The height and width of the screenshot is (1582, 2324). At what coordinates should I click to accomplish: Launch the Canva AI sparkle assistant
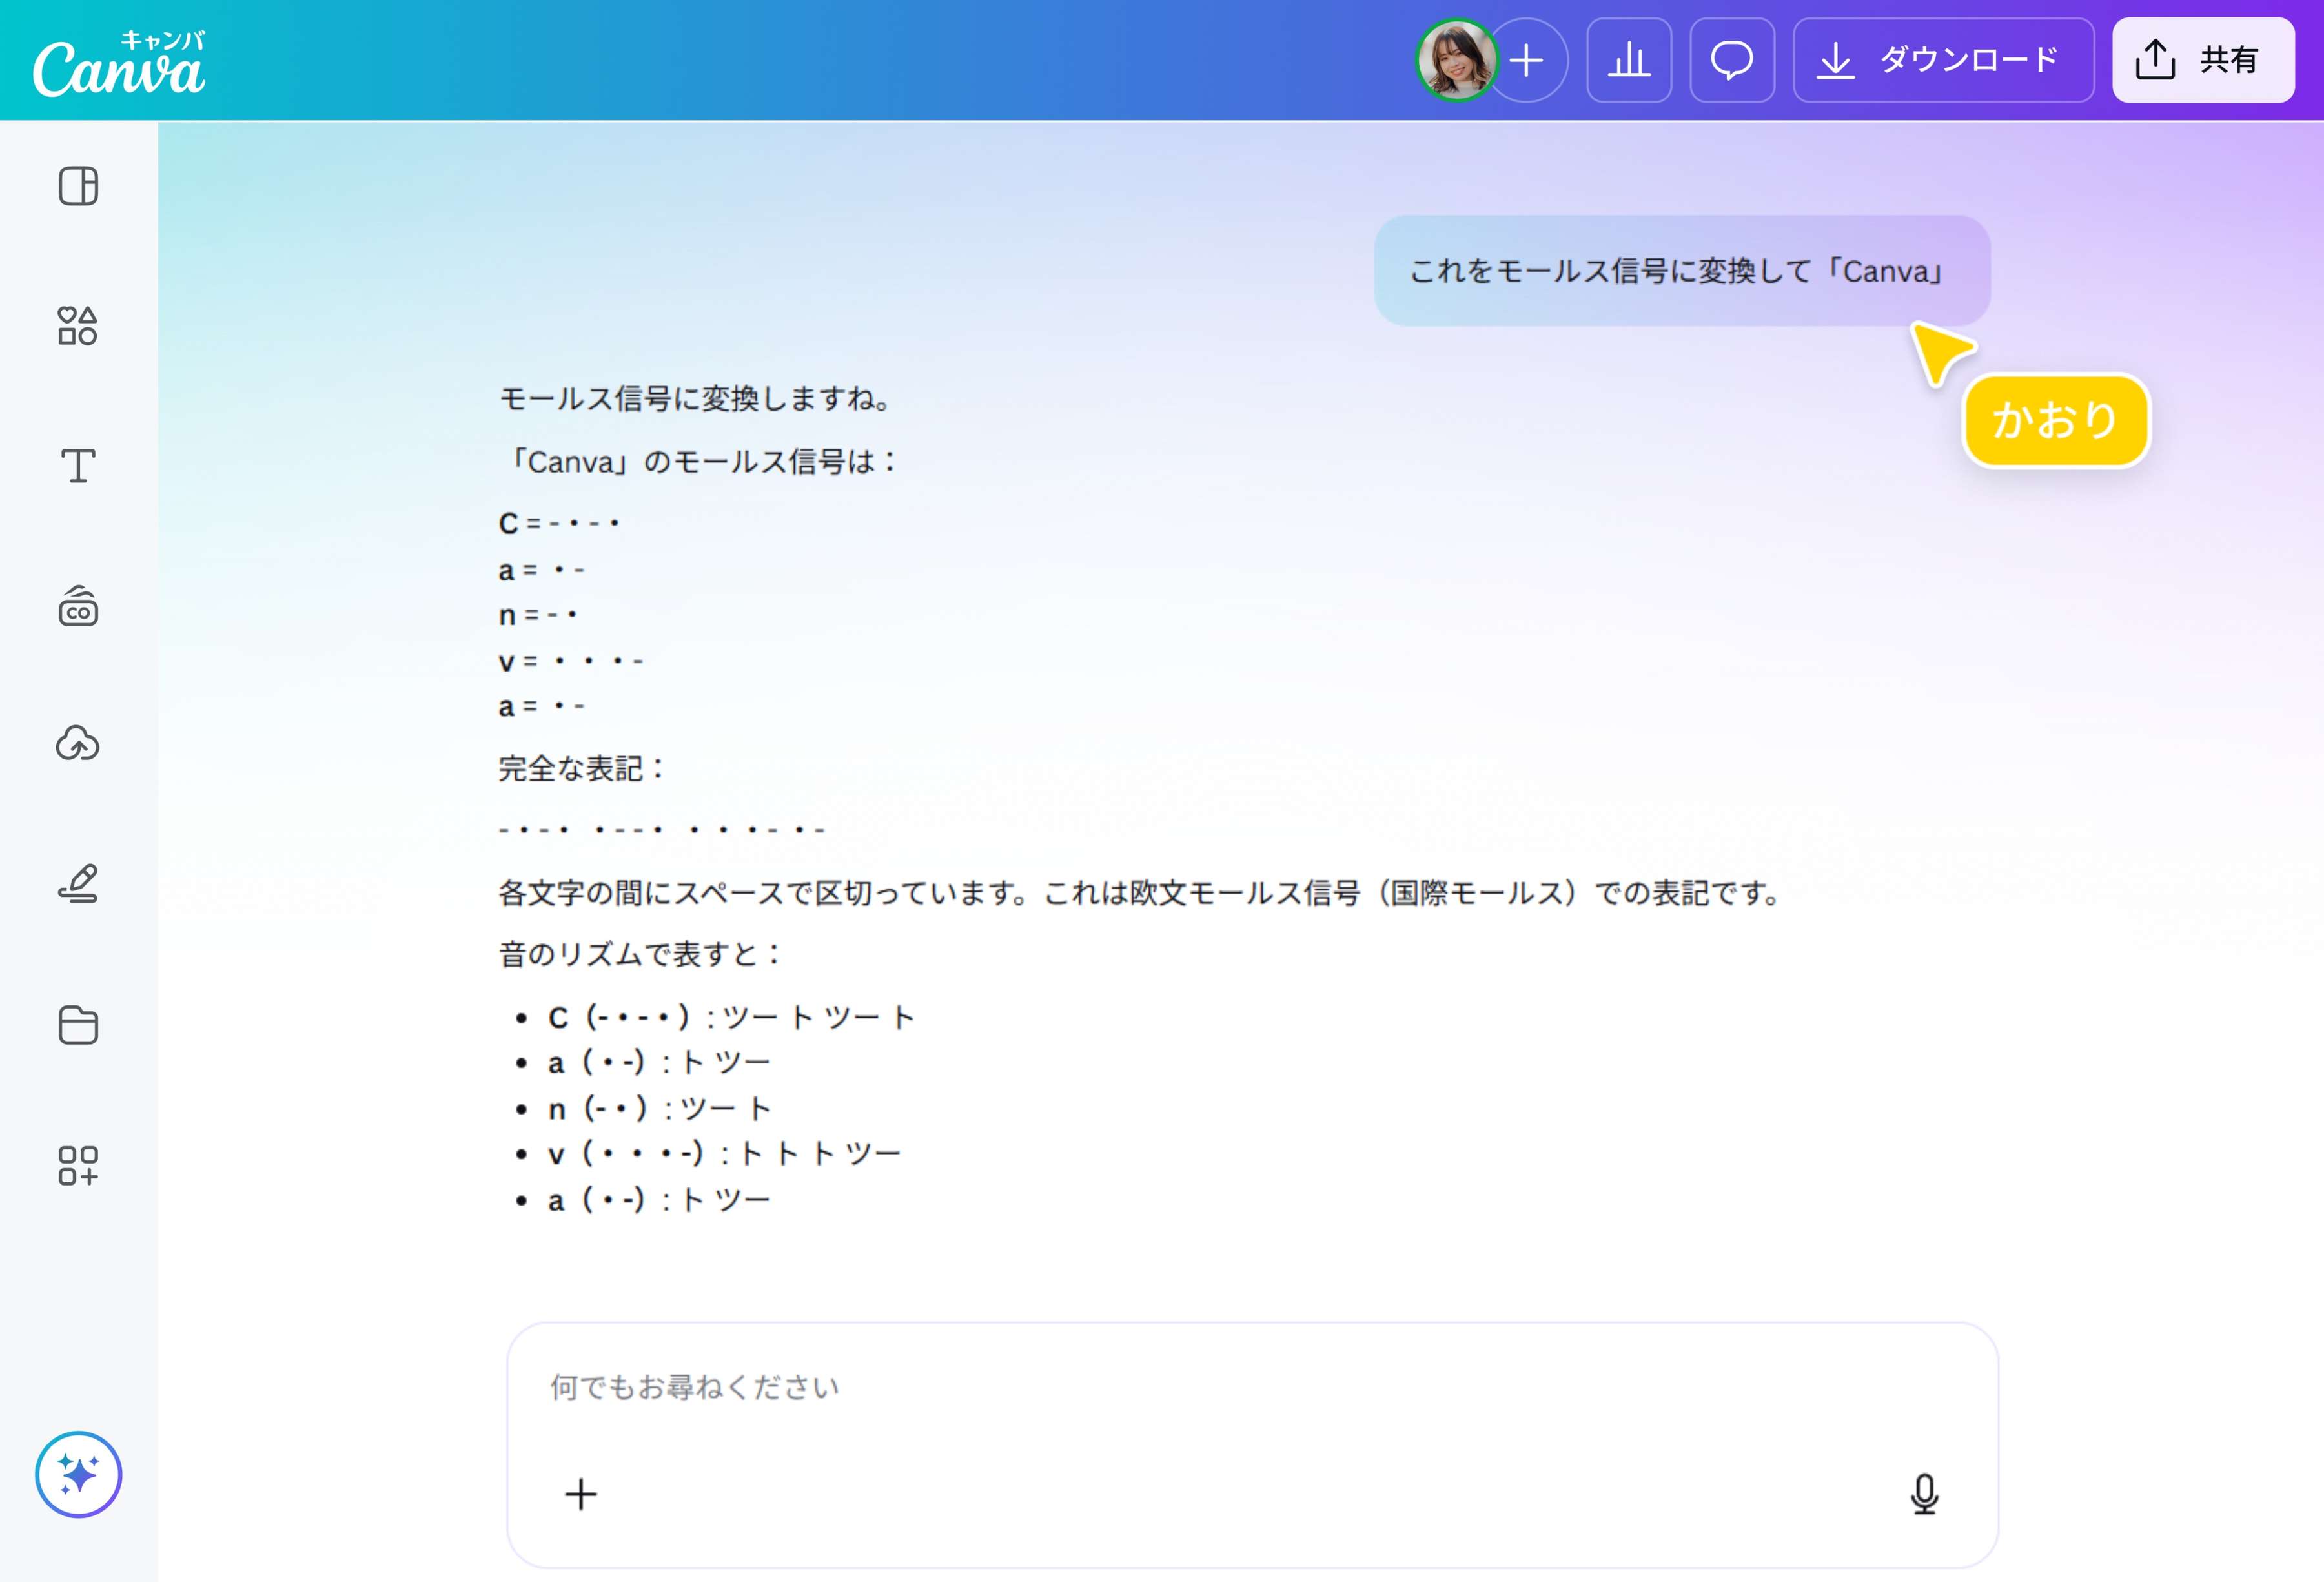(x=78, y=1474)
